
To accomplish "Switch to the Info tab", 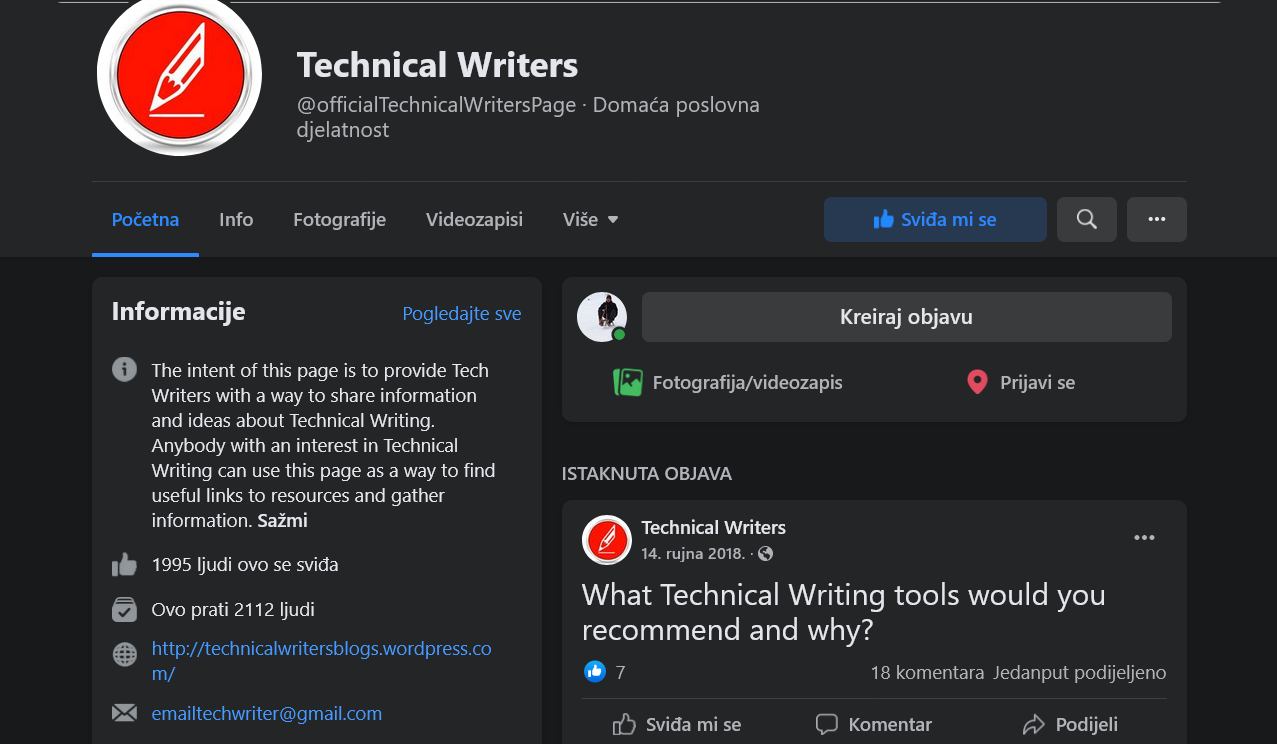I will [235, 219].
